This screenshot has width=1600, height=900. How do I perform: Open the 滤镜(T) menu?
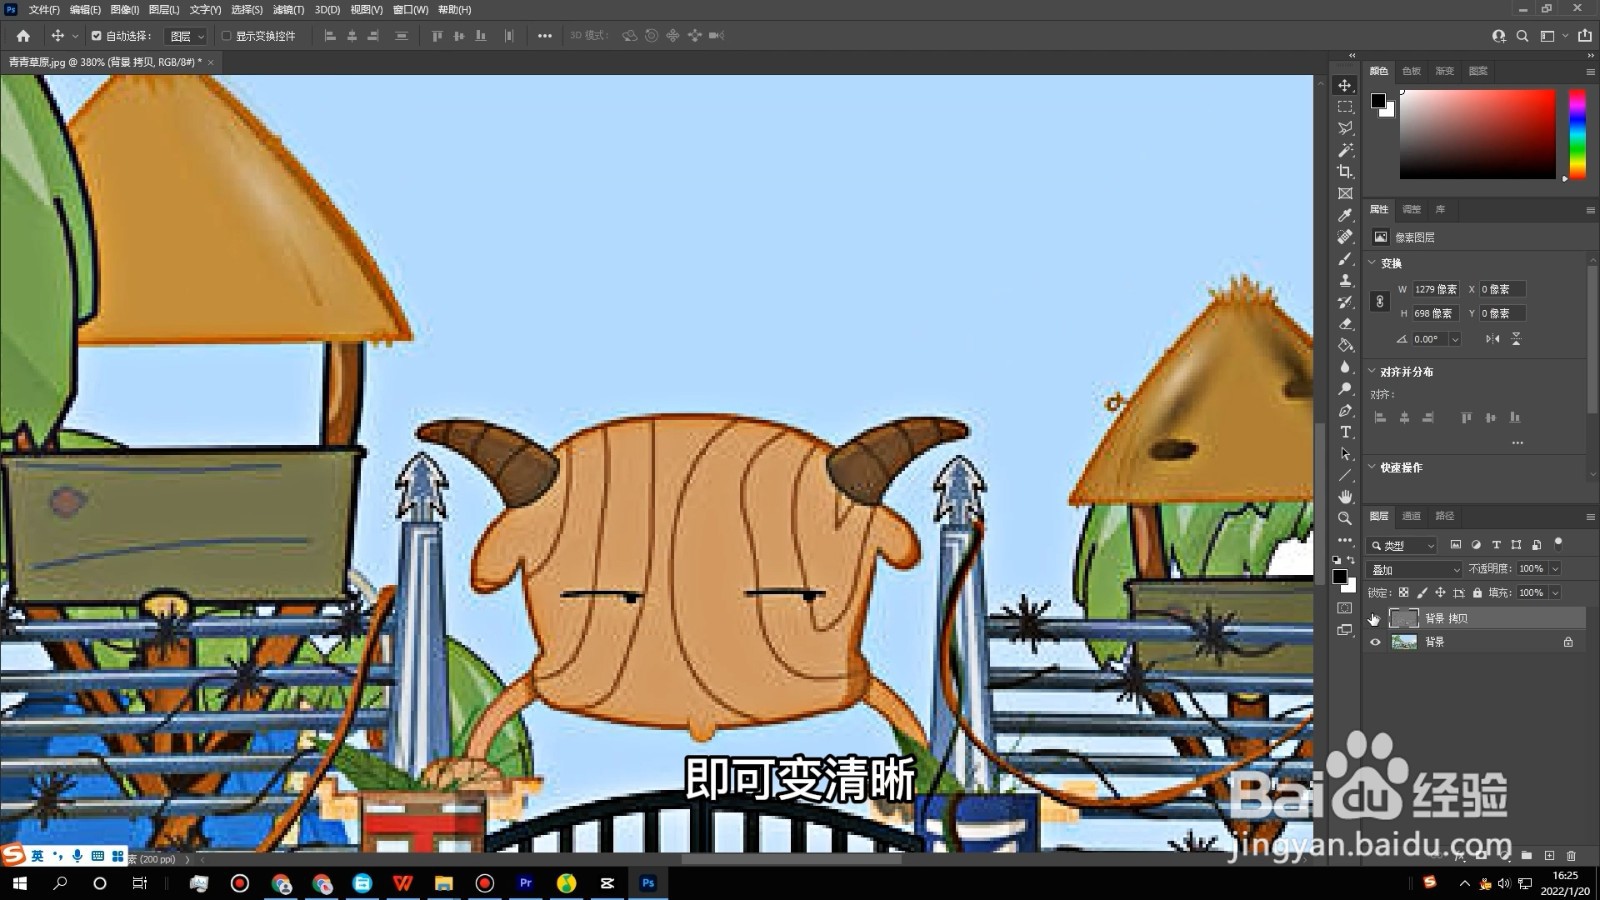point(288,10)
